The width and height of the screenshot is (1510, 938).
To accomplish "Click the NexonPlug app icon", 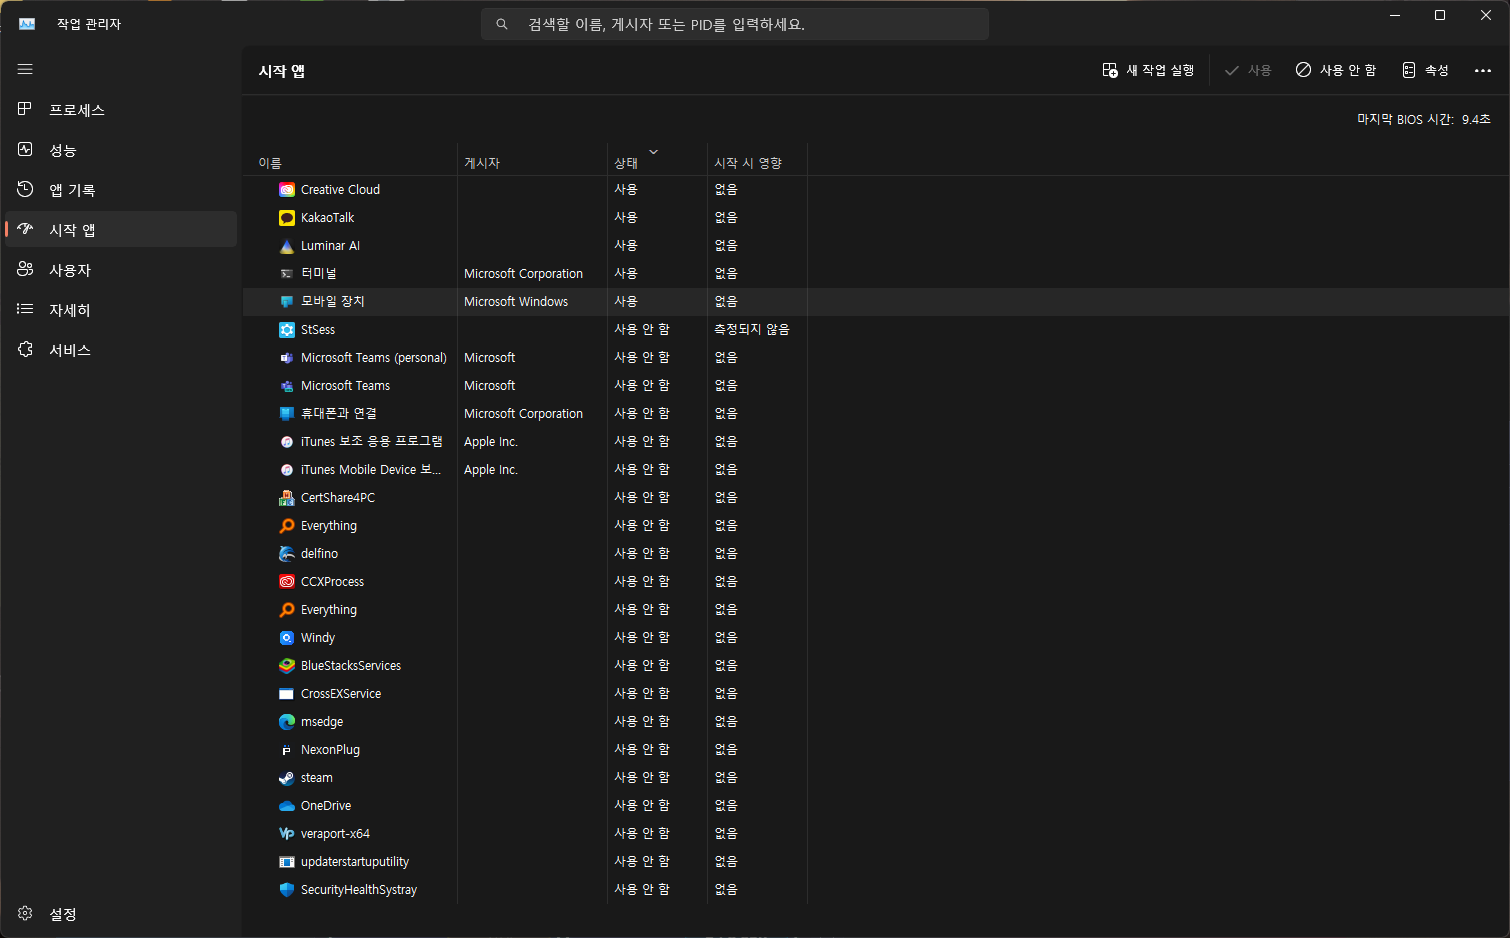I will coord(287,750).
